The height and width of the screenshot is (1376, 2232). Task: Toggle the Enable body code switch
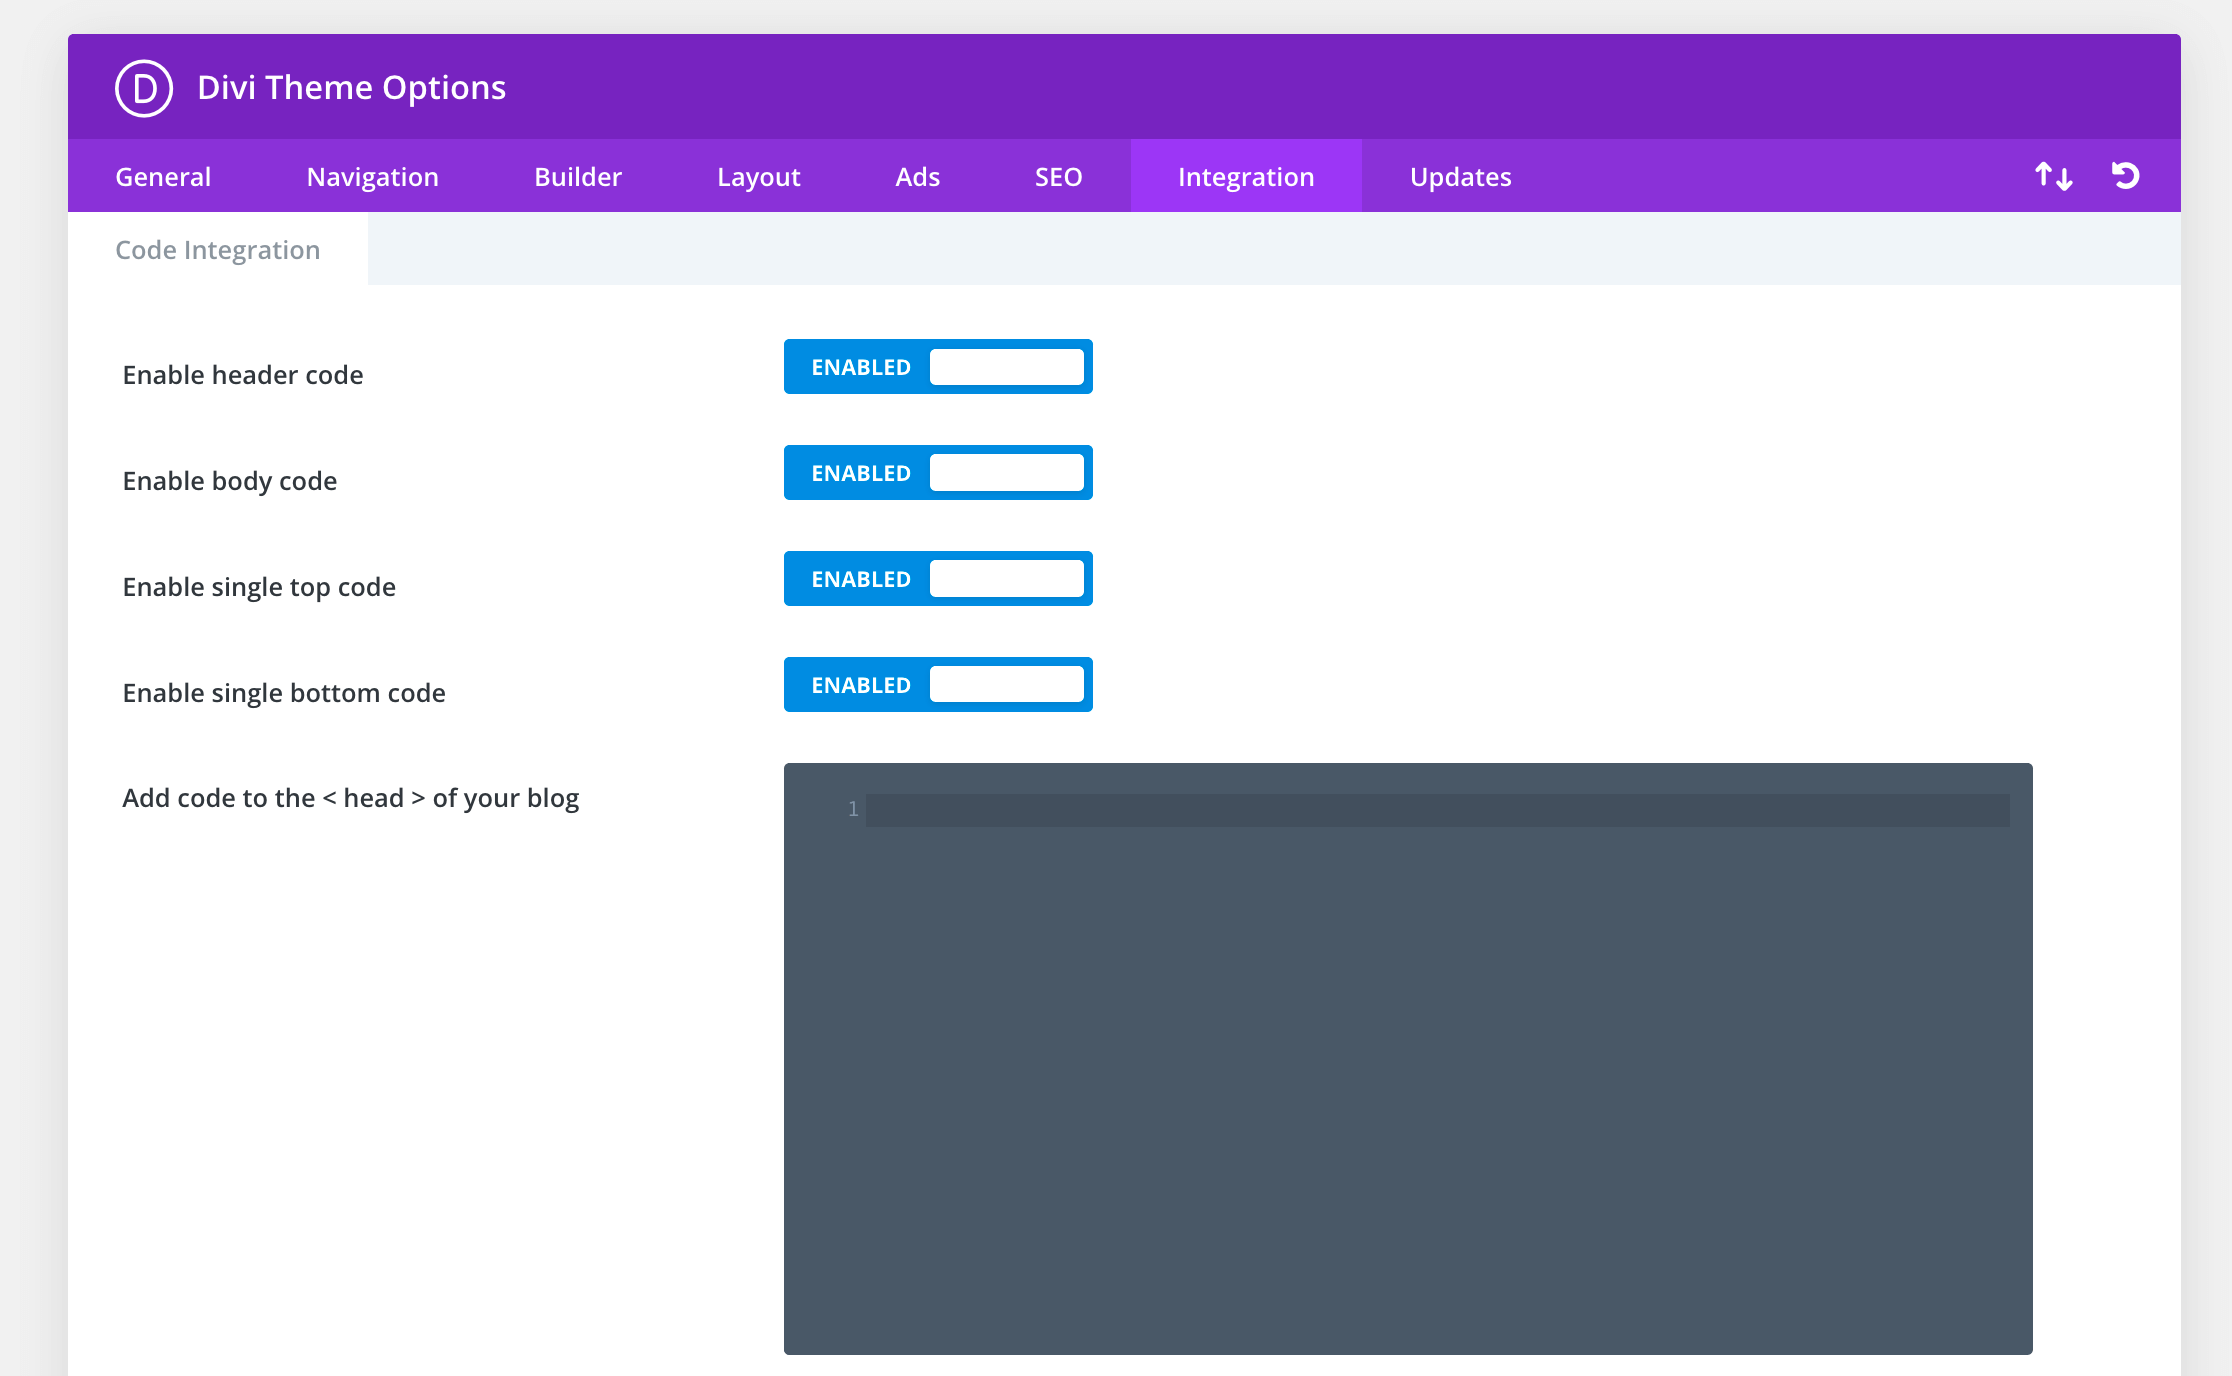(x=937, y=473)
